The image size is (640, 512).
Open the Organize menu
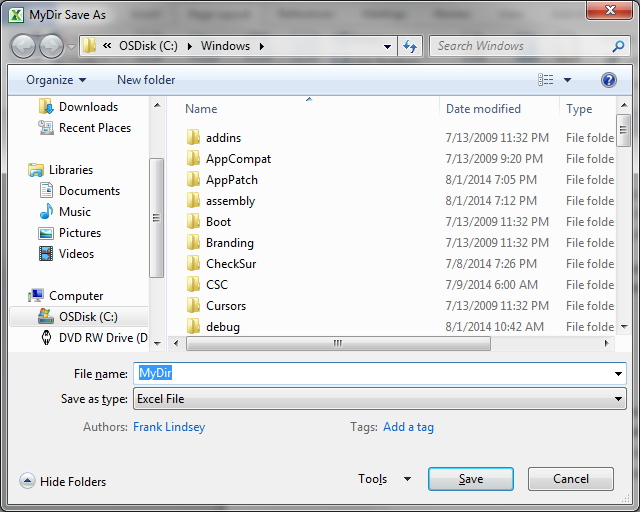pyautogui.click(x=56, y=80)
